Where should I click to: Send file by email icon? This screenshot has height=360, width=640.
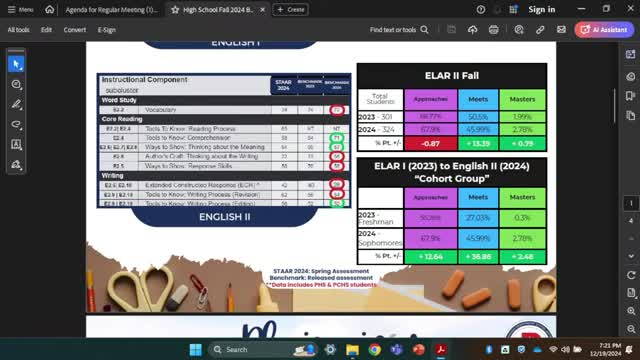click(561, 30)
